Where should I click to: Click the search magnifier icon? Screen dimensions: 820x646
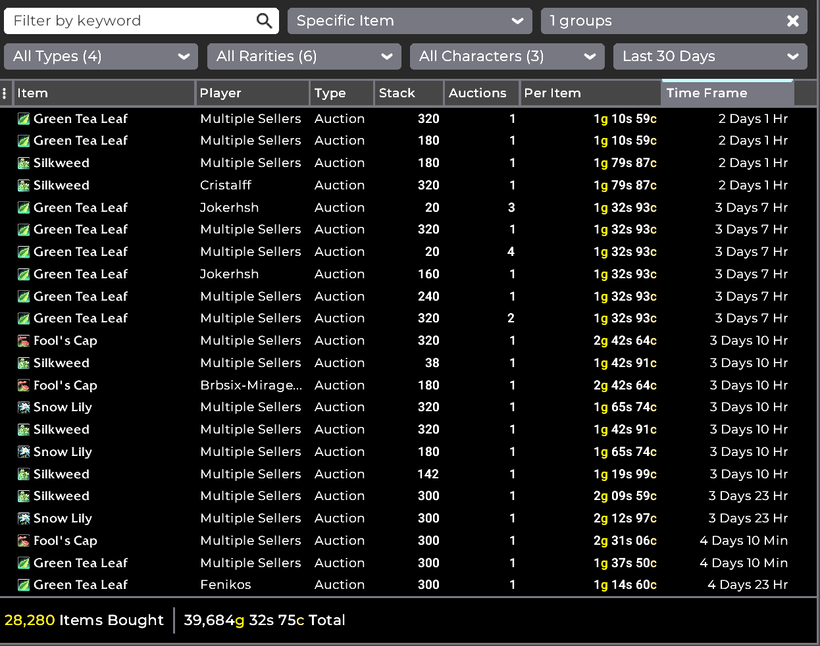coord(264,21)
